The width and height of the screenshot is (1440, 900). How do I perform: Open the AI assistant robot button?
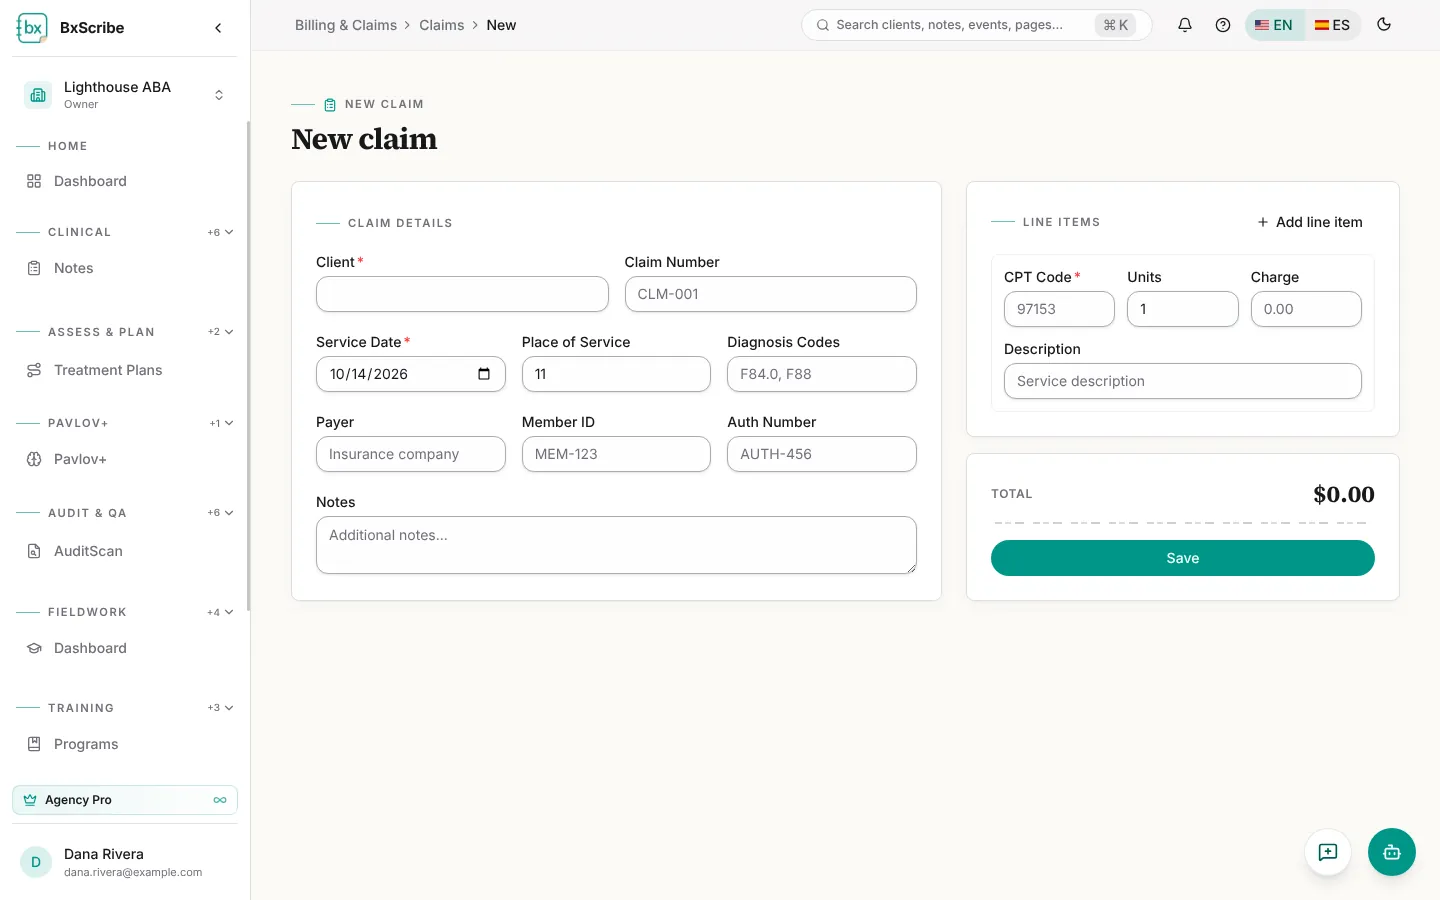pos(1392,852)
